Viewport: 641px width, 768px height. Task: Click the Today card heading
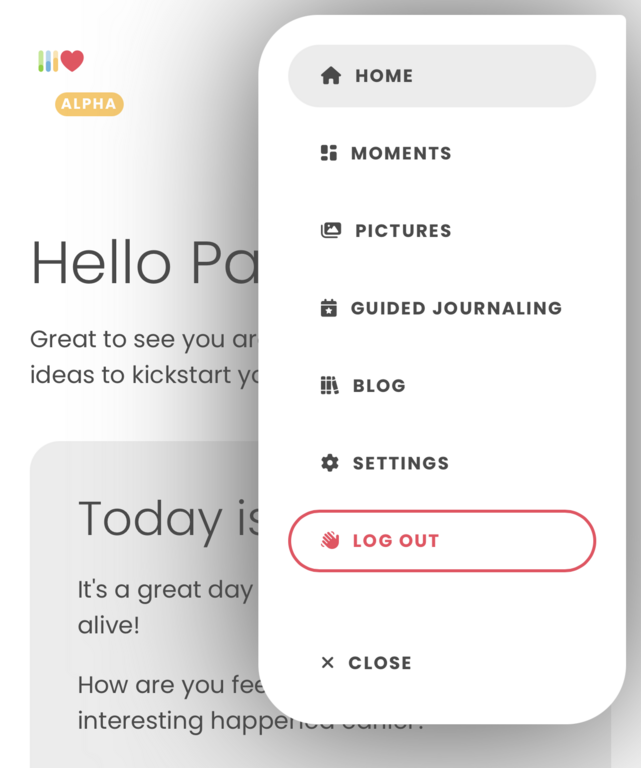[169, 520]
